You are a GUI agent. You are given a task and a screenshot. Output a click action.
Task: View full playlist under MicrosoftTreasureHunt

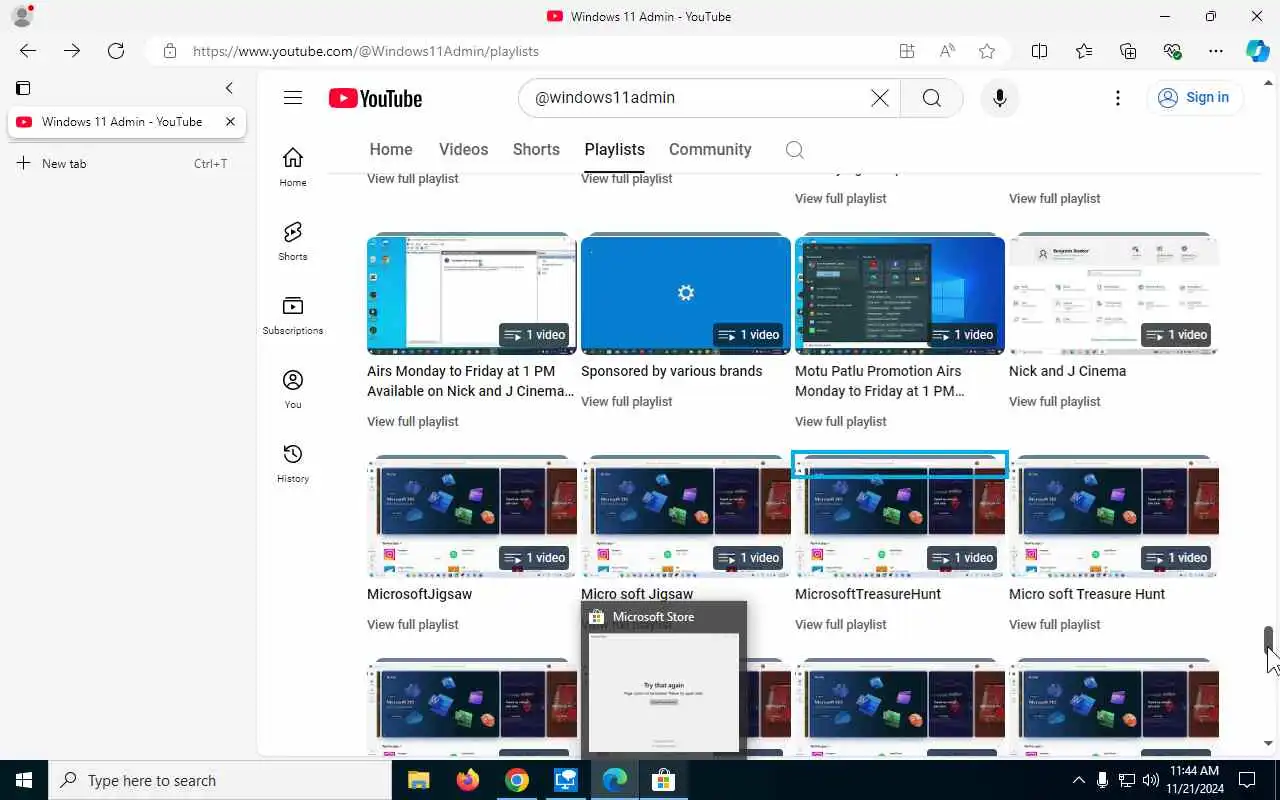point(841,625)
